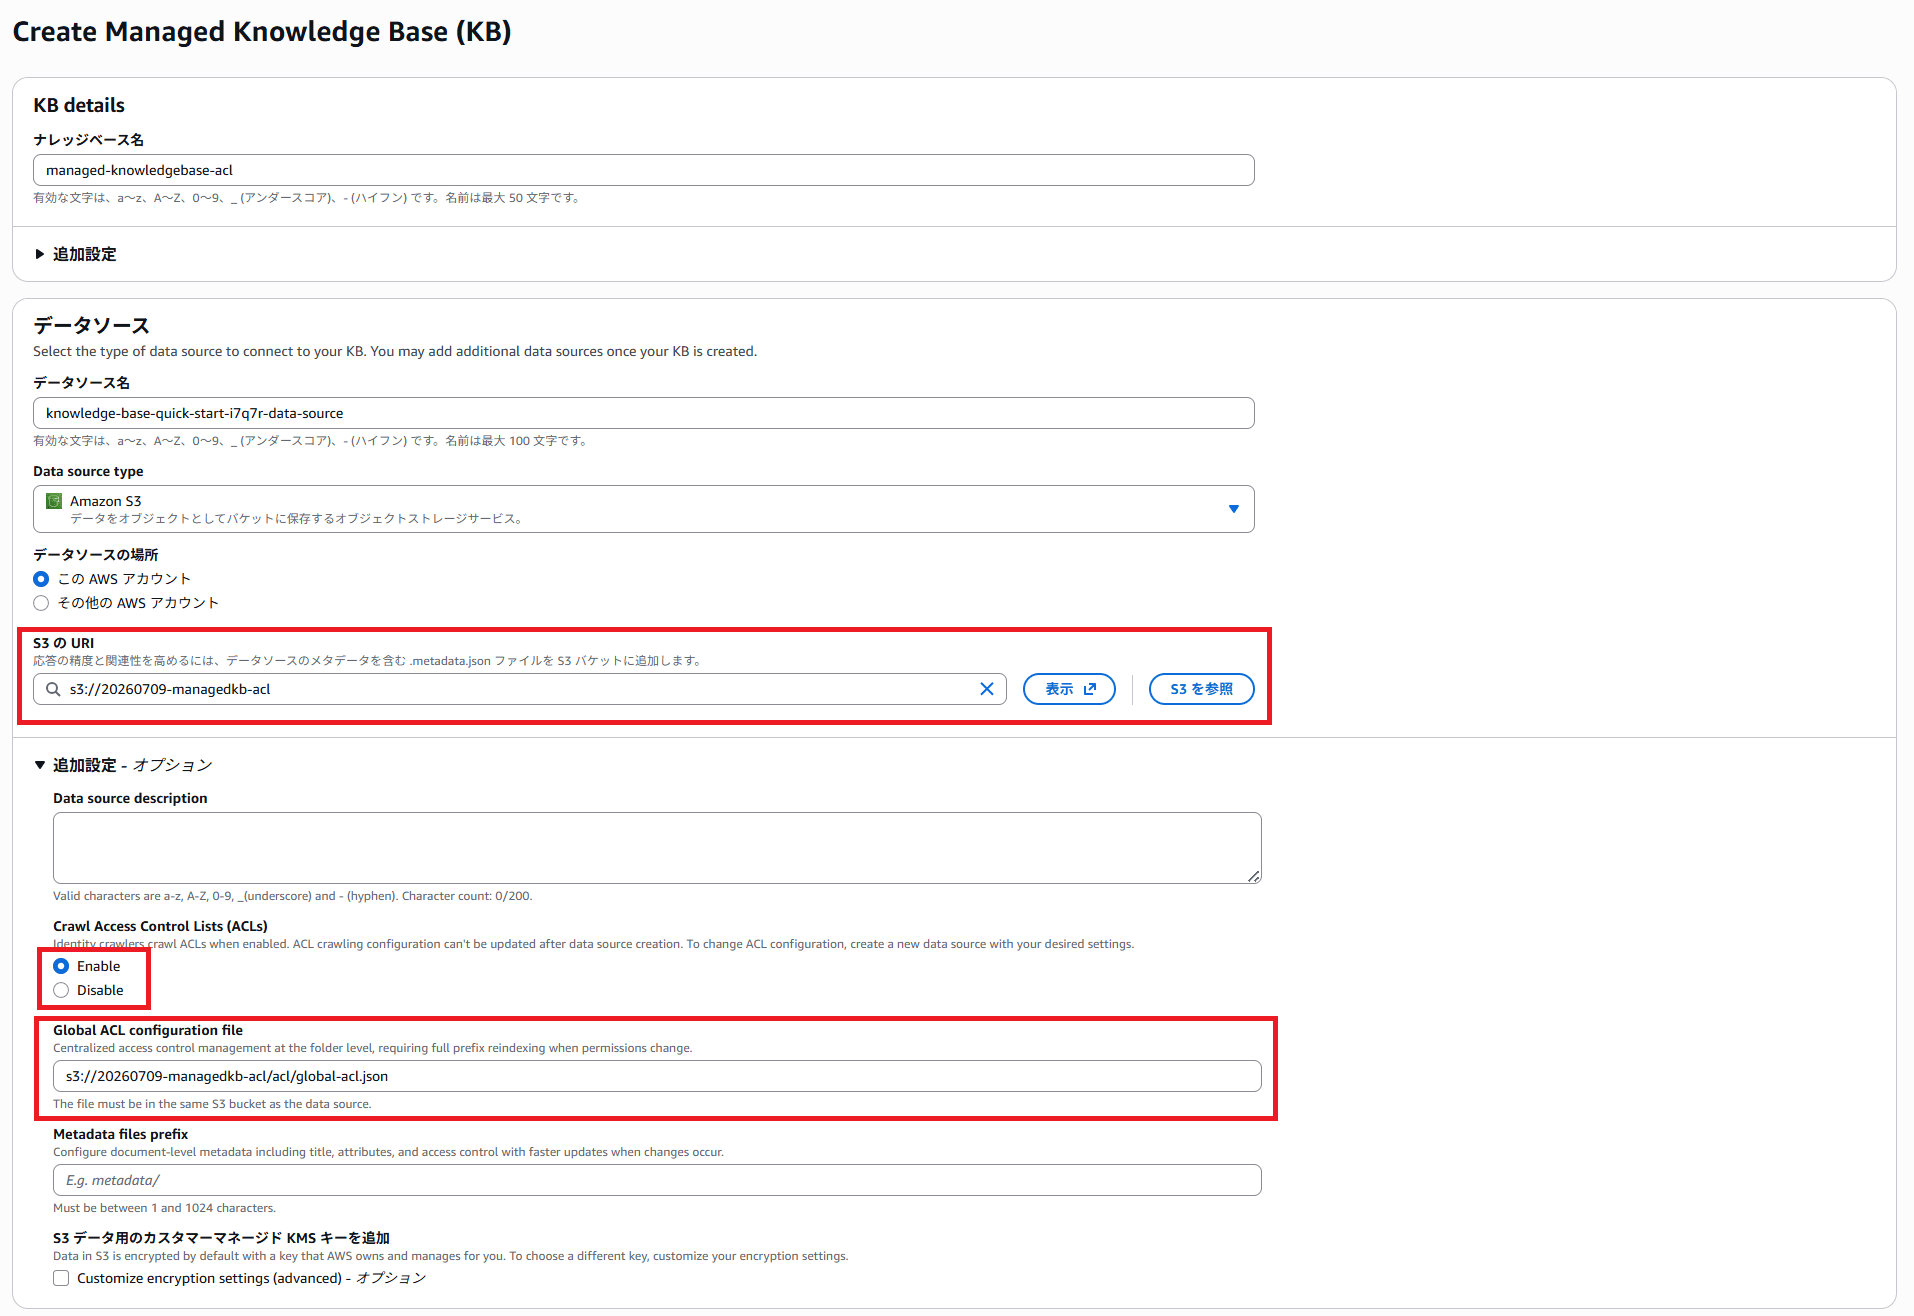Click the S3 を参照 button
Viewport: 1914px width, 1316px height.
[x=1201, y=689]
